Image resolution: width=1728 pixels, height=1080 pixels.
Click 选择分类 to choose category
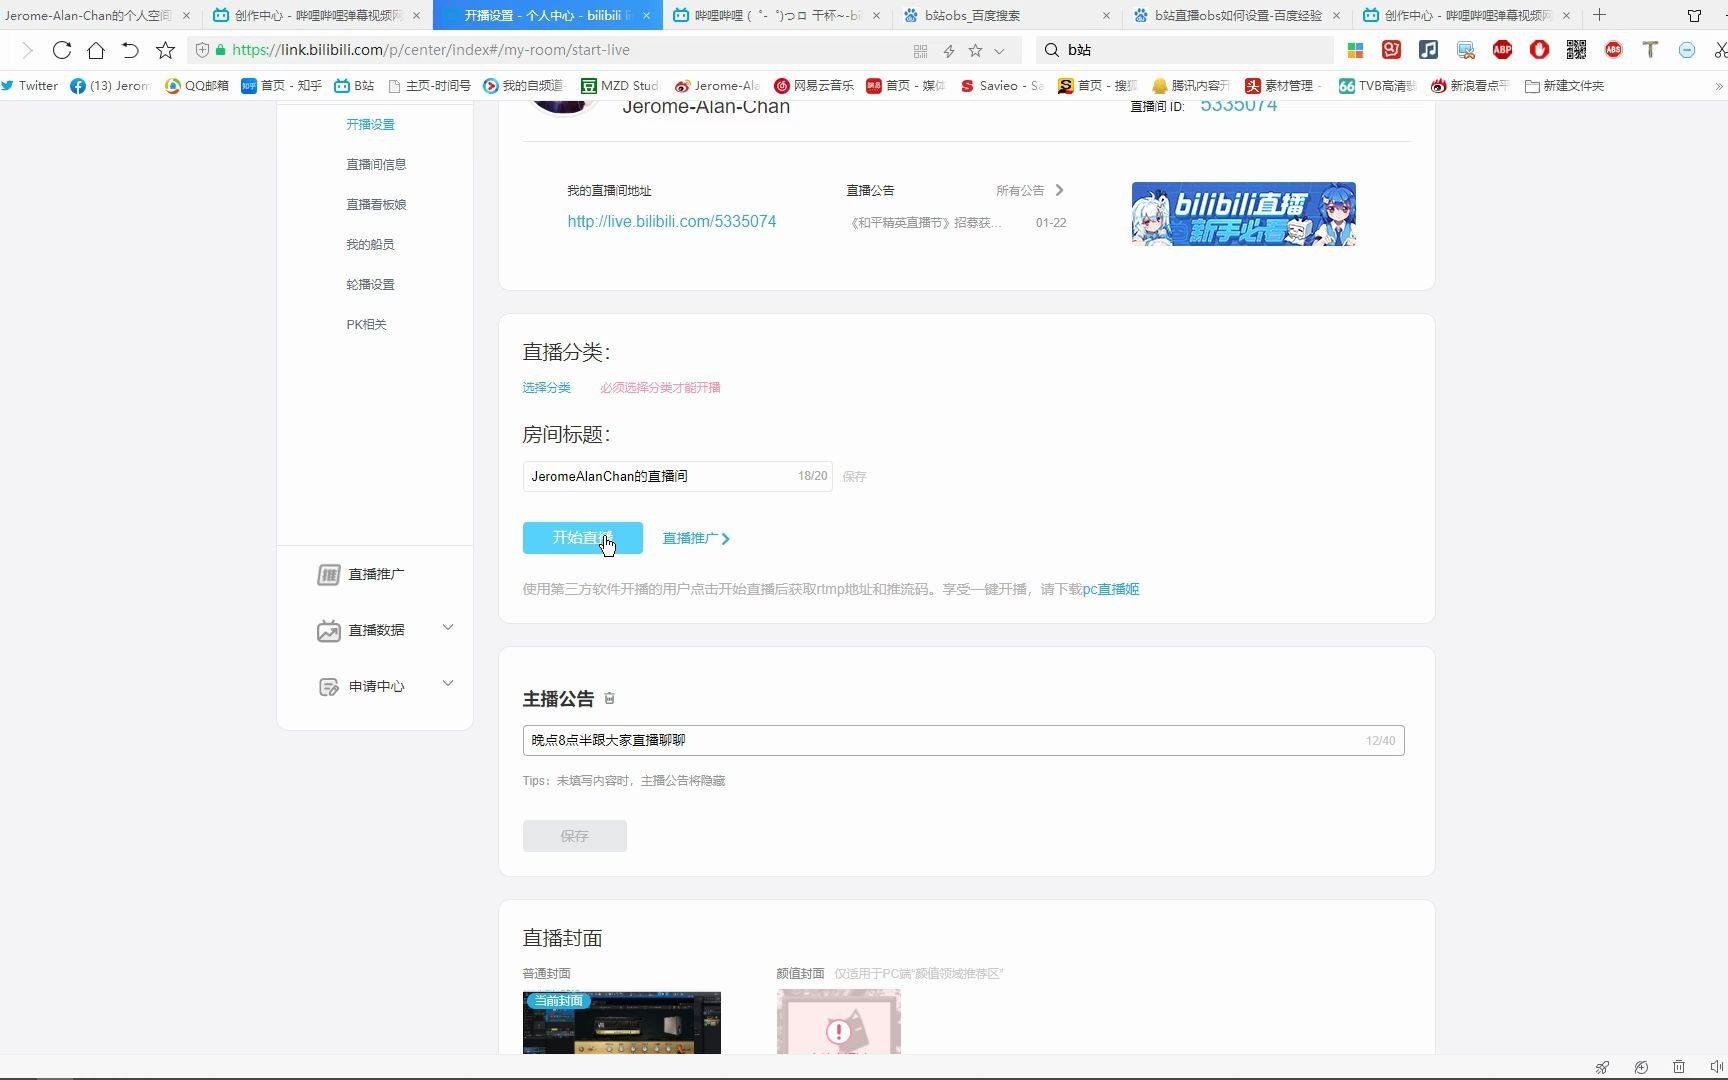click(x=546, y=388)
